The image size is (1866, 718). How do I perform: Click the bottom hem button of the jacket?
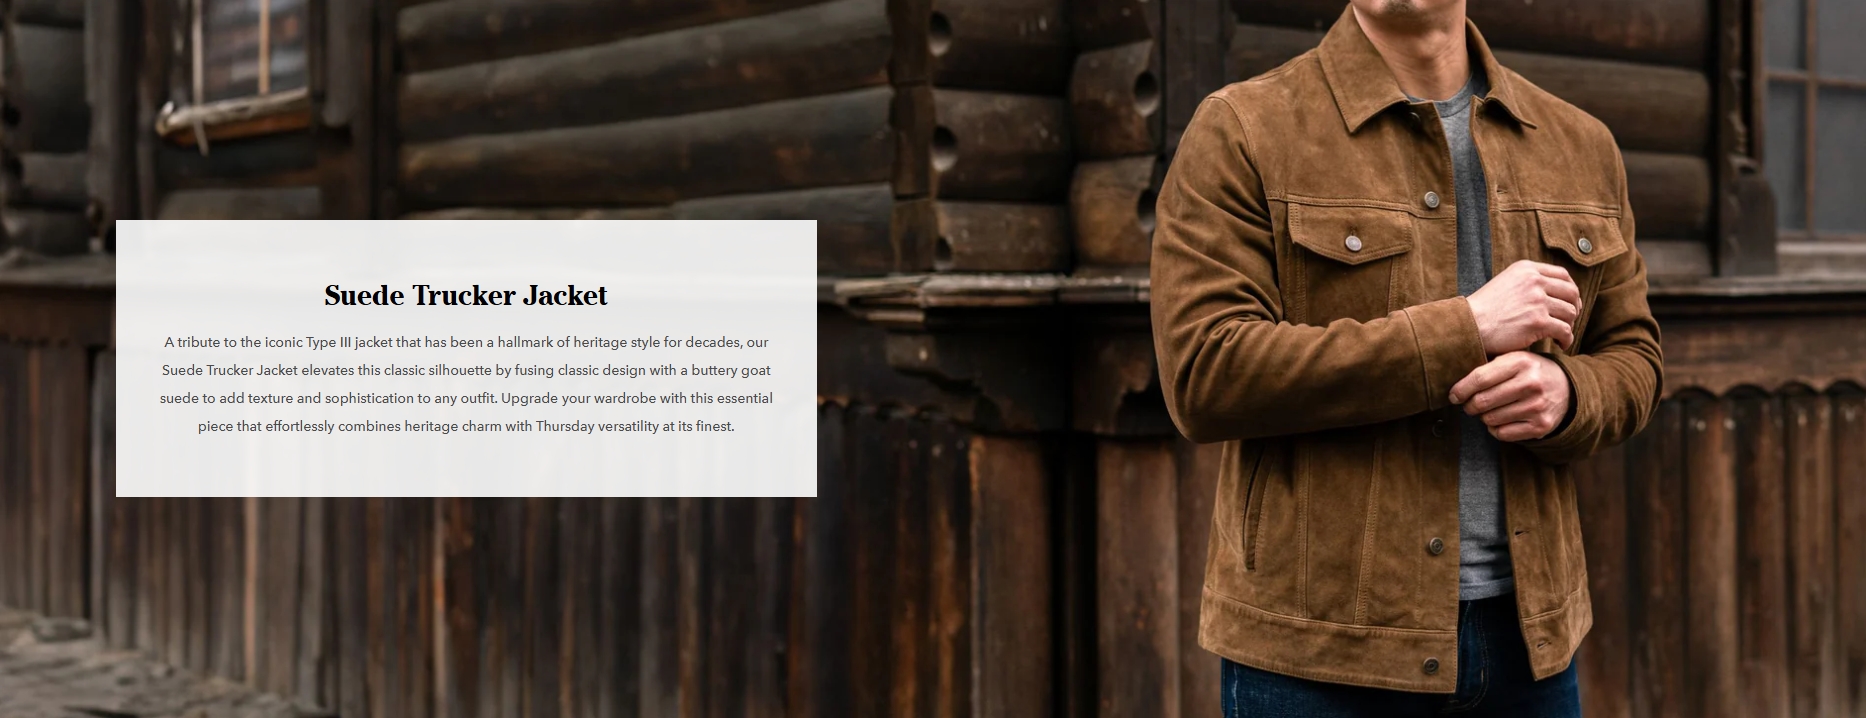[x=1432, y=667]
